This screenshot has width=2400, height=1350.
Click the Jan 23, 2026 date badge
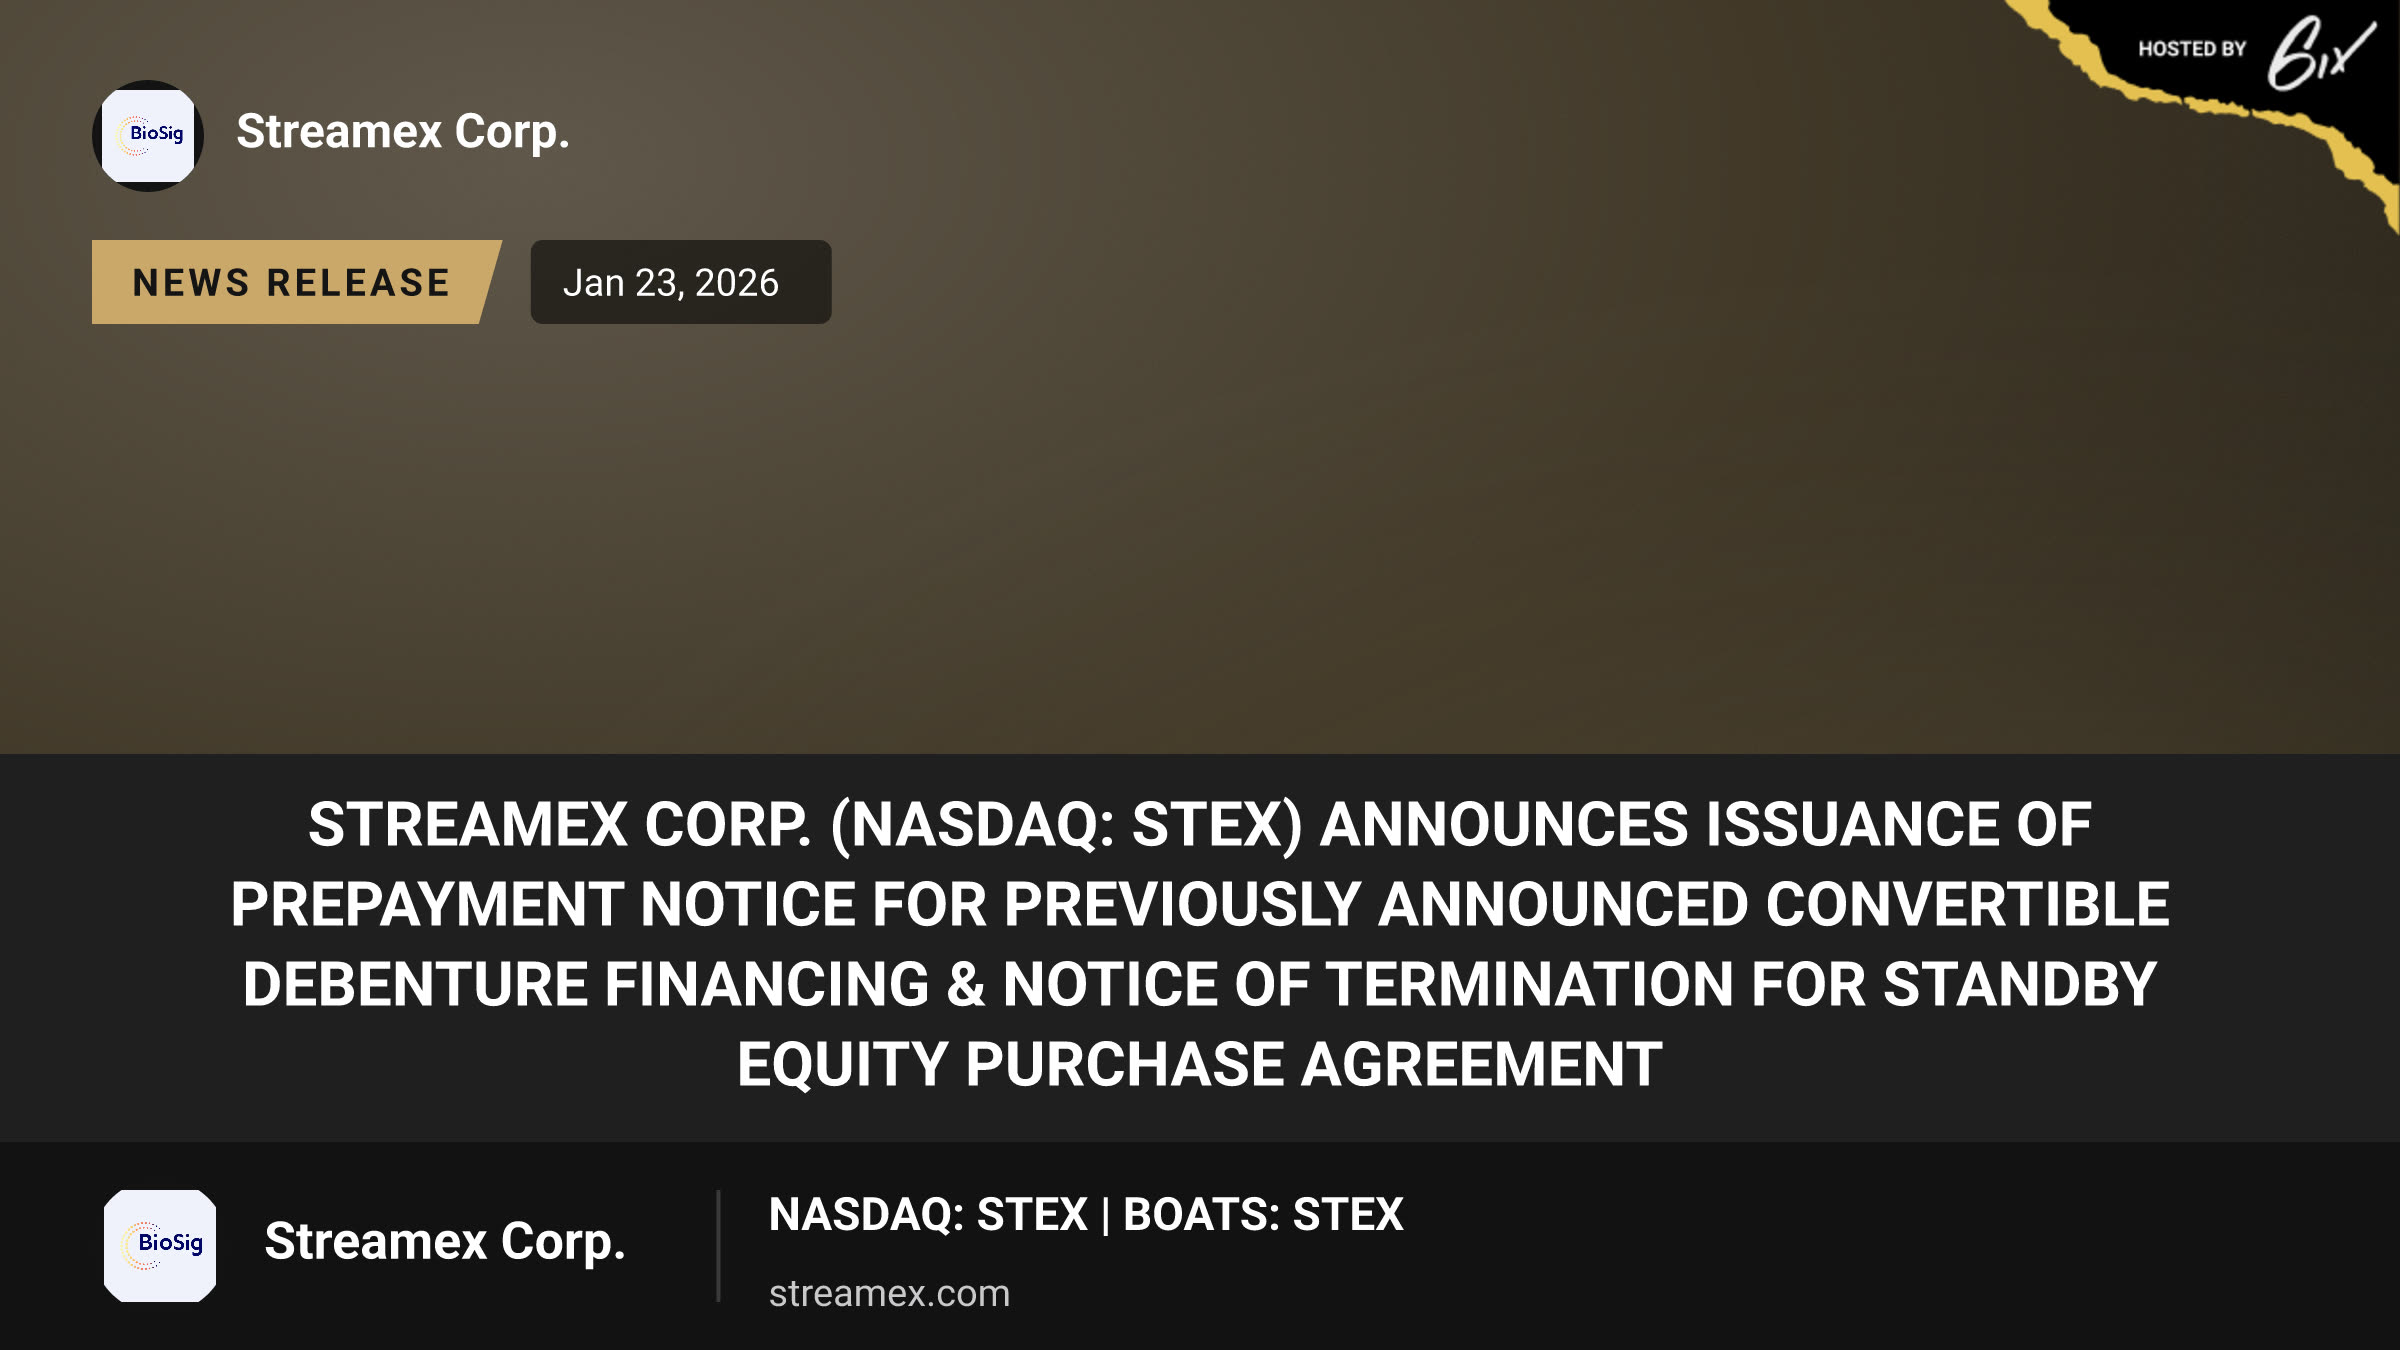click(681, 282)
